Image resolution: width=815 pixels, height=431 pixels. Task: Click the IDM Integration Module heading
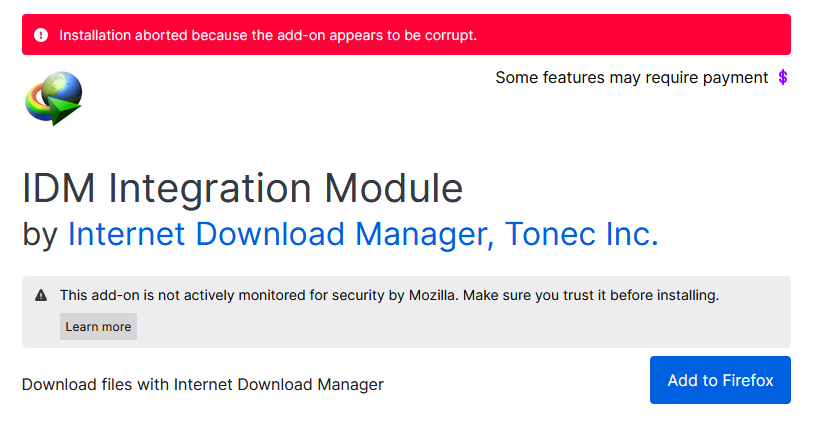click(242, 188)
